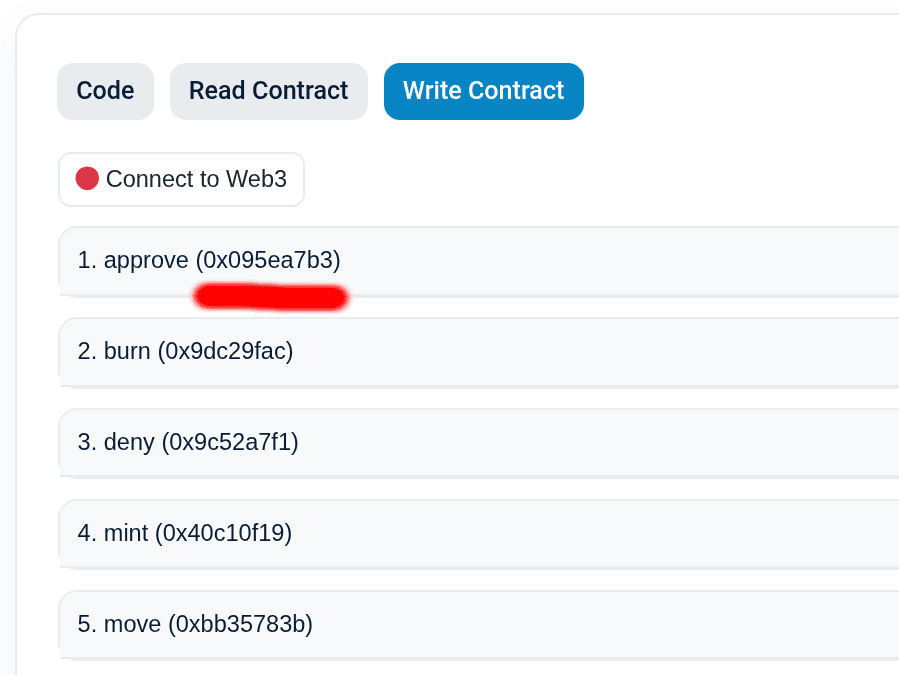This screenshot has width=899, height=675.
Task: Click the 0x9dc29fac selector of burn
Action: click(x=225, y=351)
